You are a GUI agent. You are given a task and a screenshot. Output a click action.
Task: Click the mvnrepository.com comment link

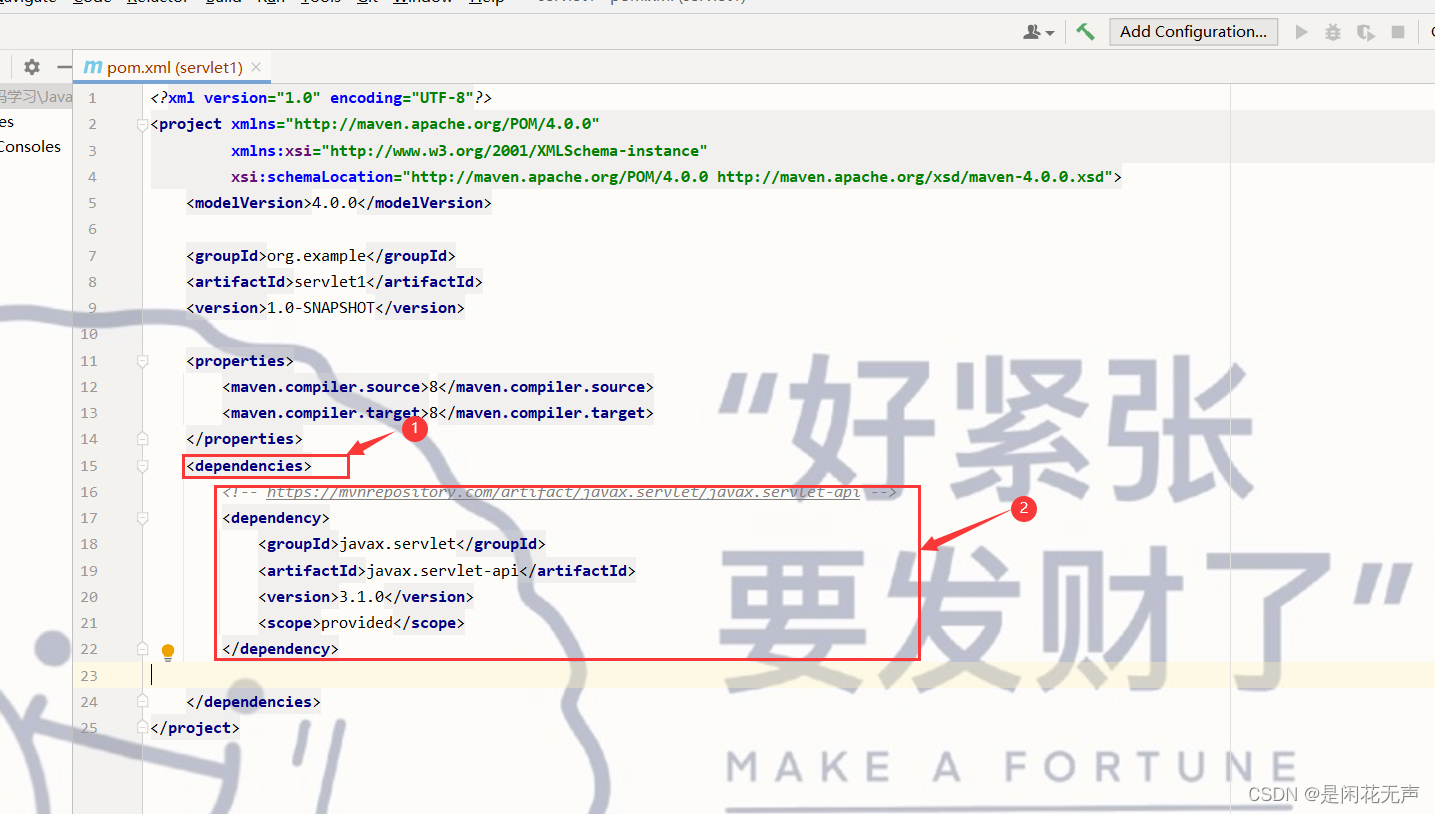pyautogui.click(x=565, y=491)
